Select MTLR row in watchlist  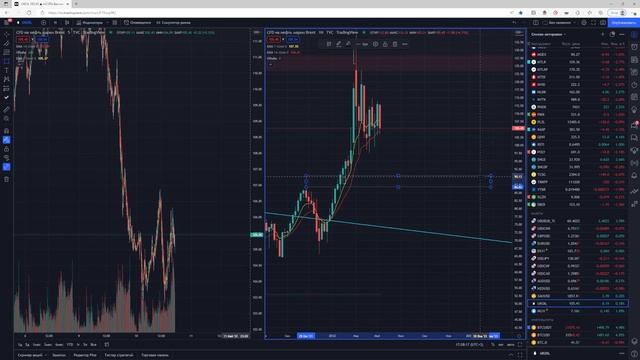click(x=578, y=62)
